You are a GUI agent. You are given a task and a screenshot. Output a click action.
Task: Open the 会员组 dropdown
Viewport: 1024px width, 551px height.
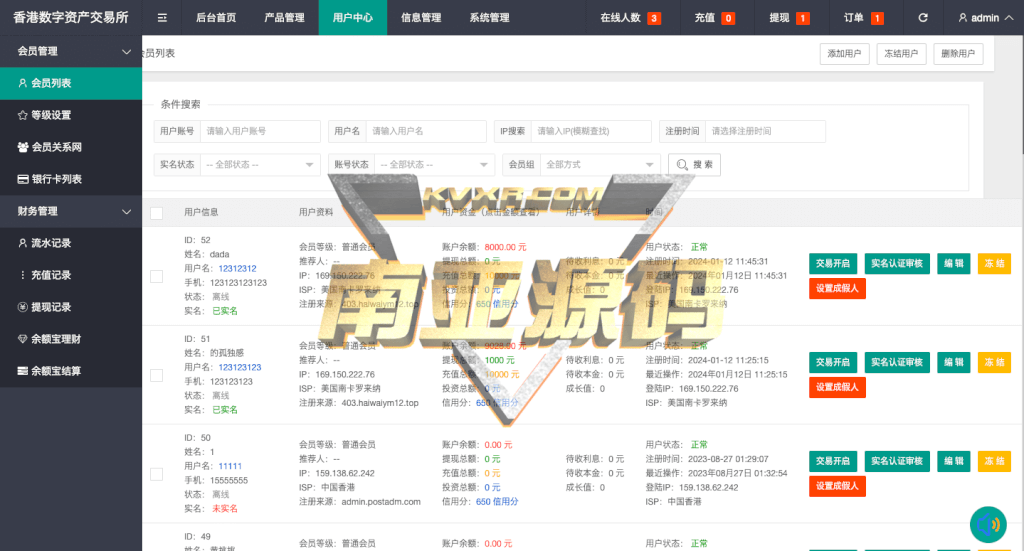600,165
